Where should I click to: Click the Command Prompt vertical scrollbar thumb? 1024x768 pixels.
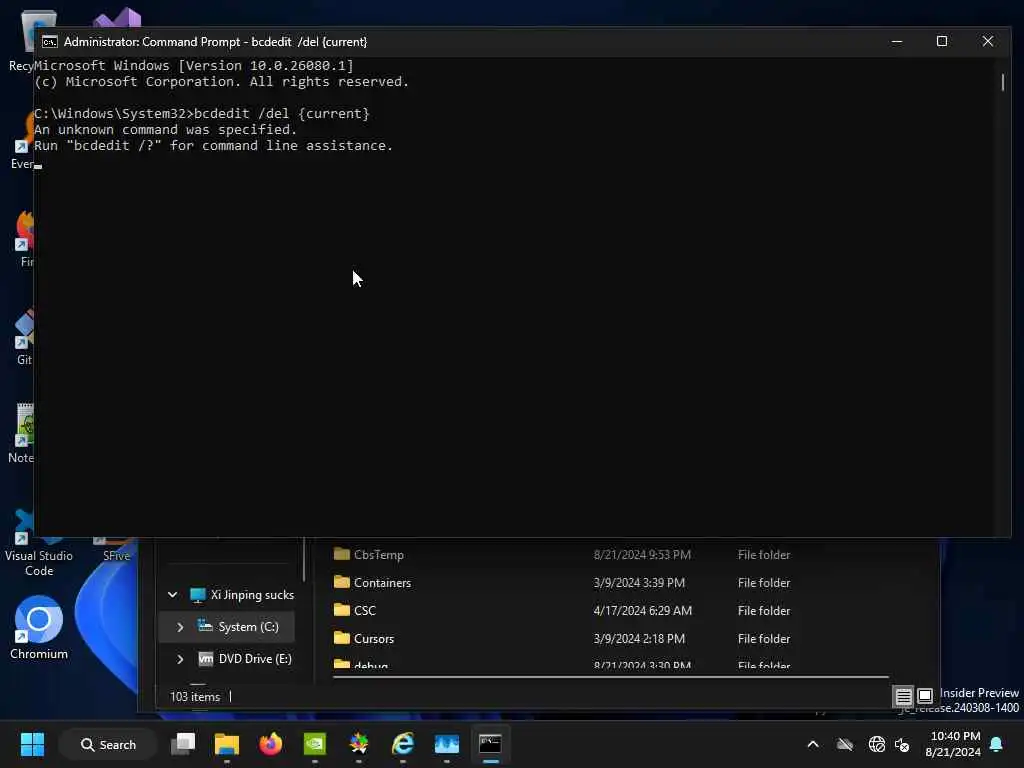click(x=1003, y=82)
